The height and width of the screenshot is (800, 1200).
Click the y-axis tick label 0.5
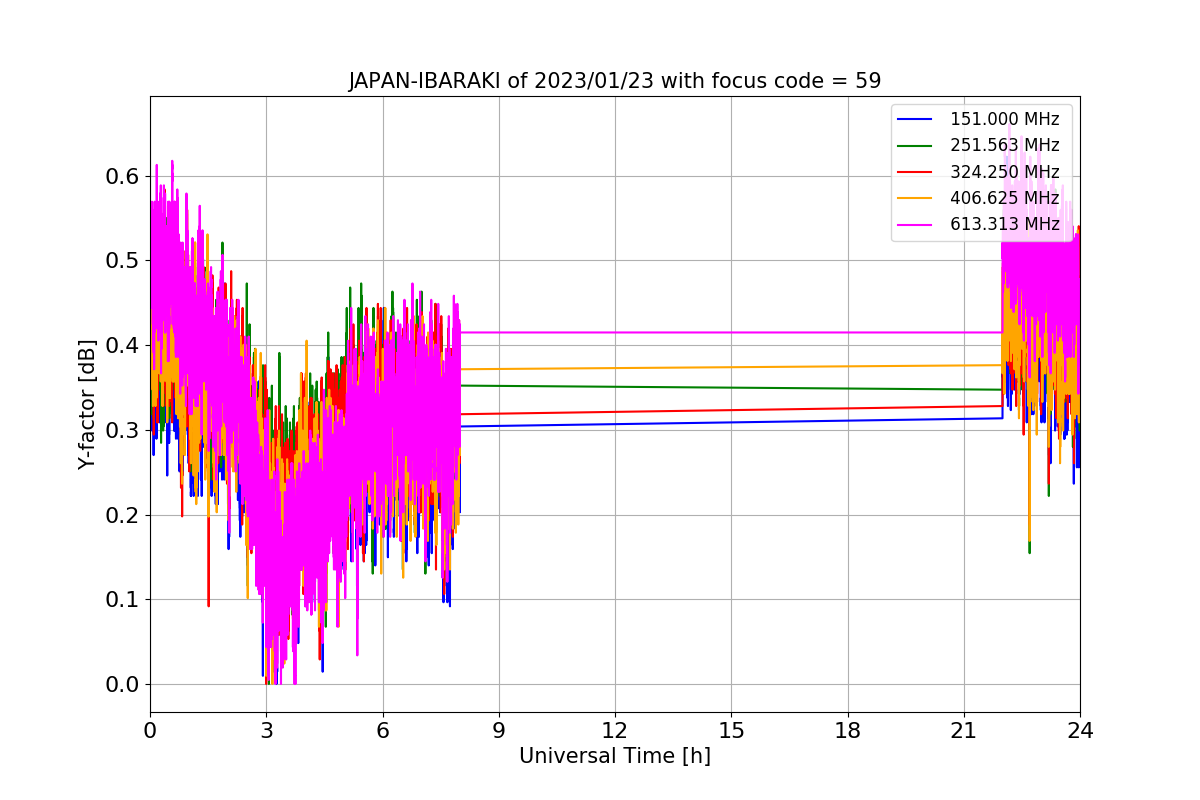point(124,261)
